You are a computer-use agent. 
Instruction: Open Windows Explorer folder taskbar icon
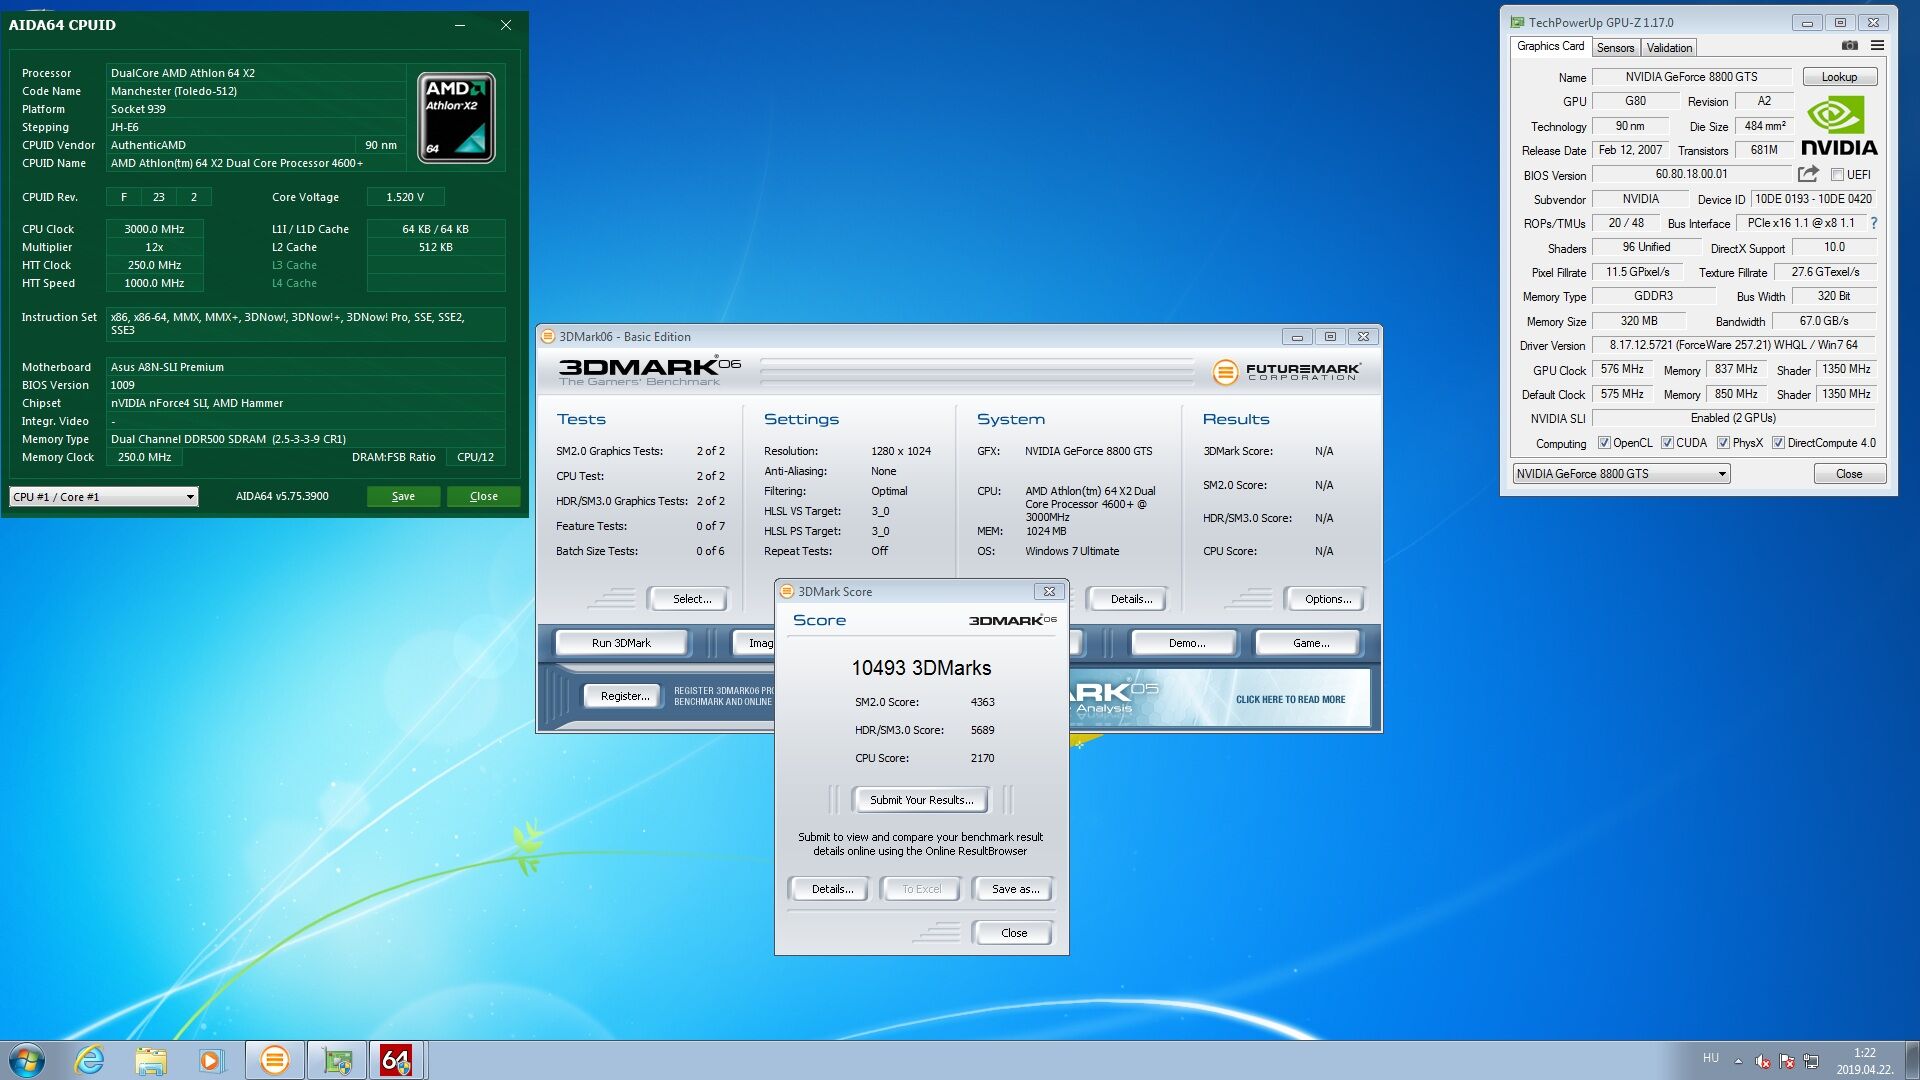(x=151, y=1060)
